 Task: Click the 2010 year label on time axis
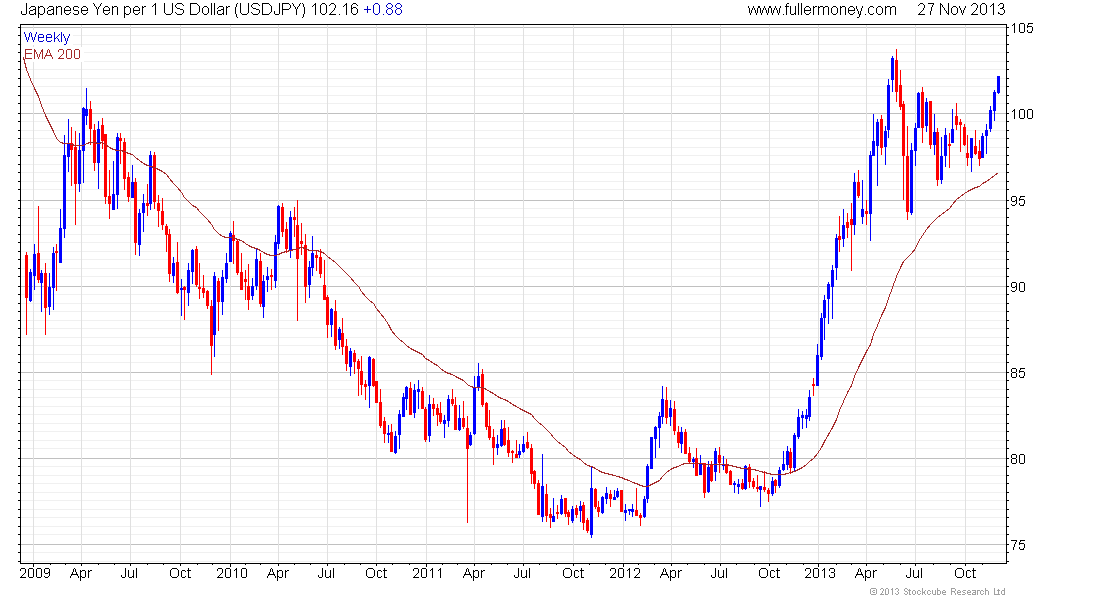pos(232,573)
